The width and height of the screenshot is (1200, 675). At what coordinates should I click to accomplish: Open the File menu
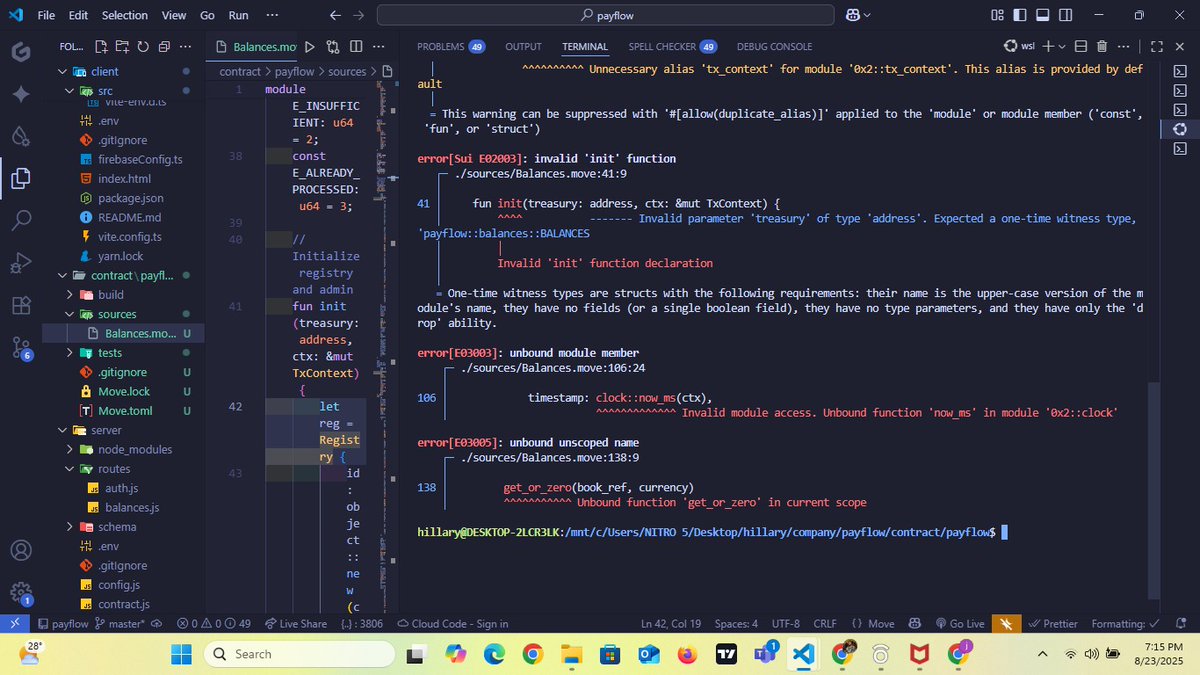click(46, 15)
